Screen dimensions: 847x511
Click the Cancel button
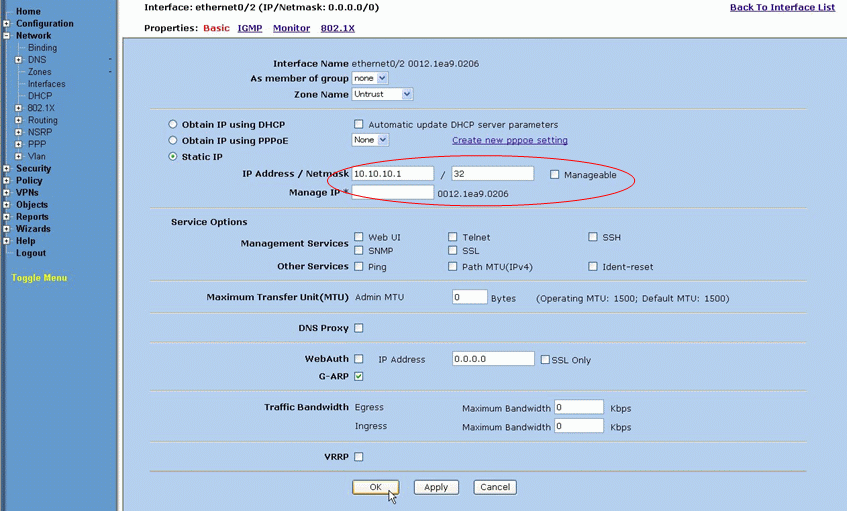495,487
